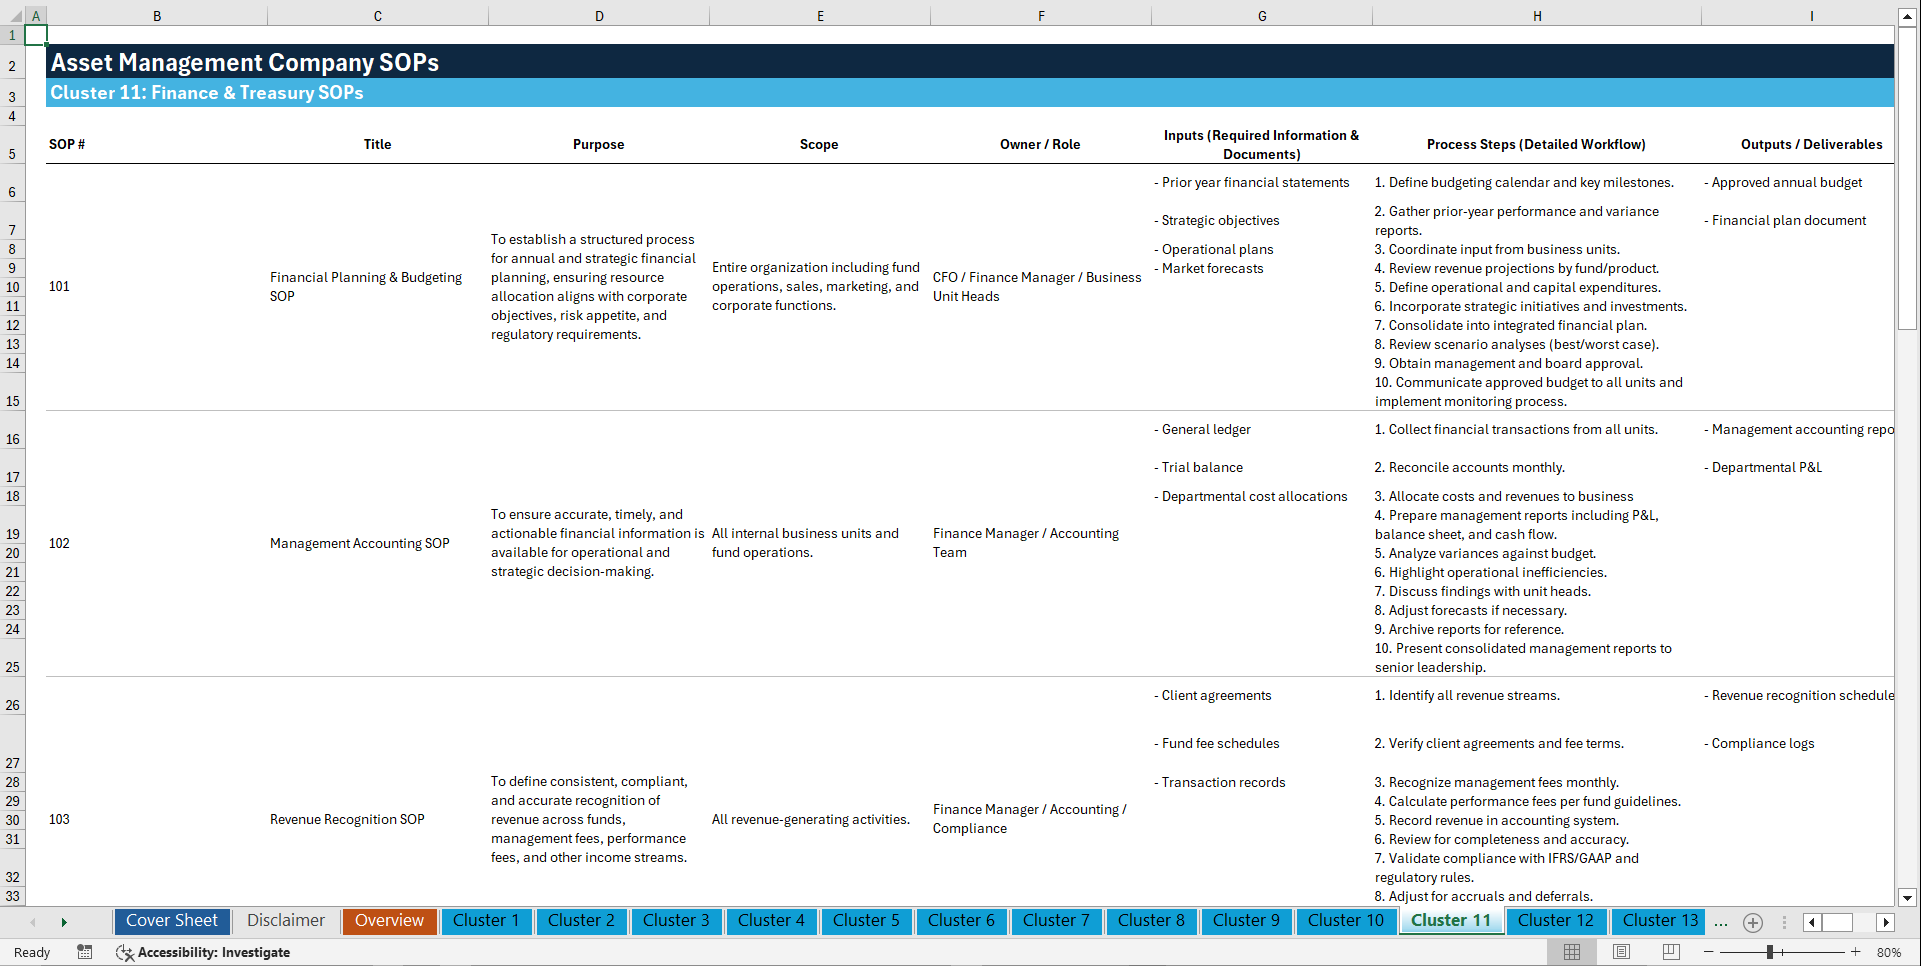The width and height of the screenshot is (1921, 966).
Task: Open Page Layout view from status bar
Action: (1620, 952)
